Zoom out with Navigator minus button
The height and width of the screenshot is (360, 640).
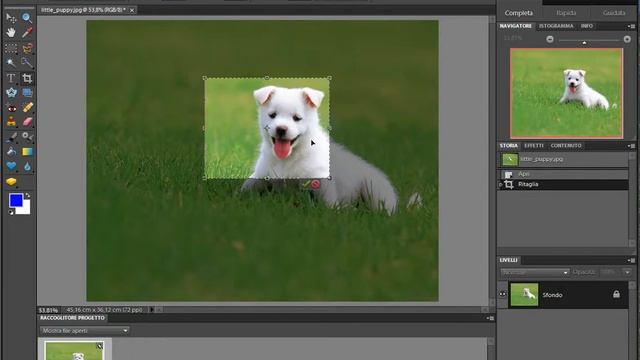(x=550, y=39)
